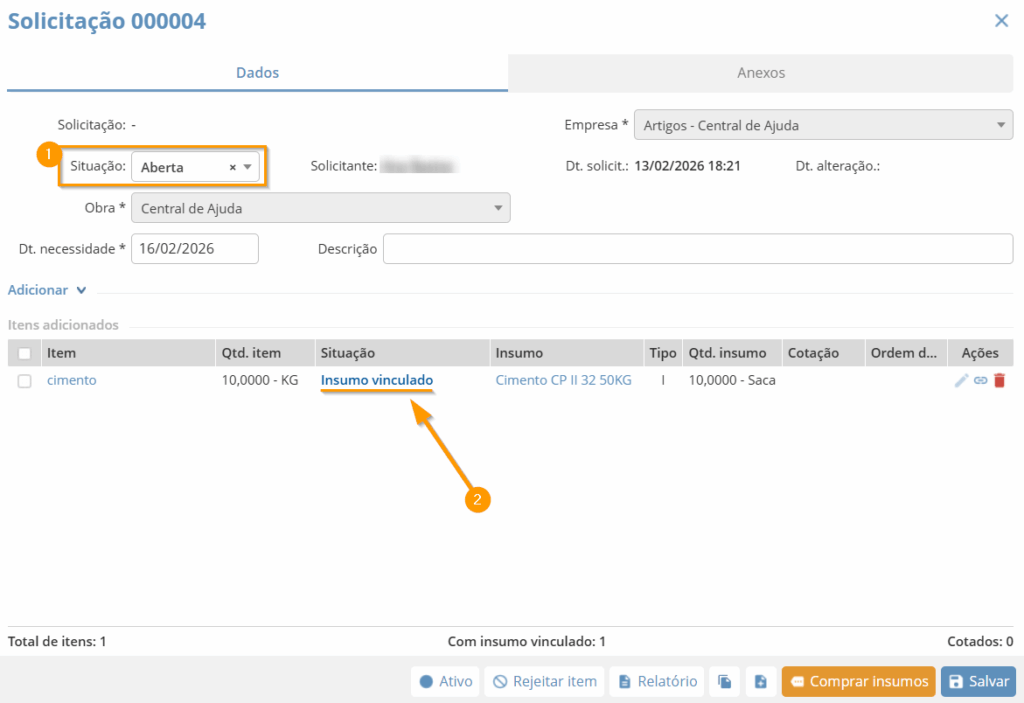Viewport: 1024px width, 703px height.
Task: Expand the Obra dropdown
Action: tap(320, 209)
